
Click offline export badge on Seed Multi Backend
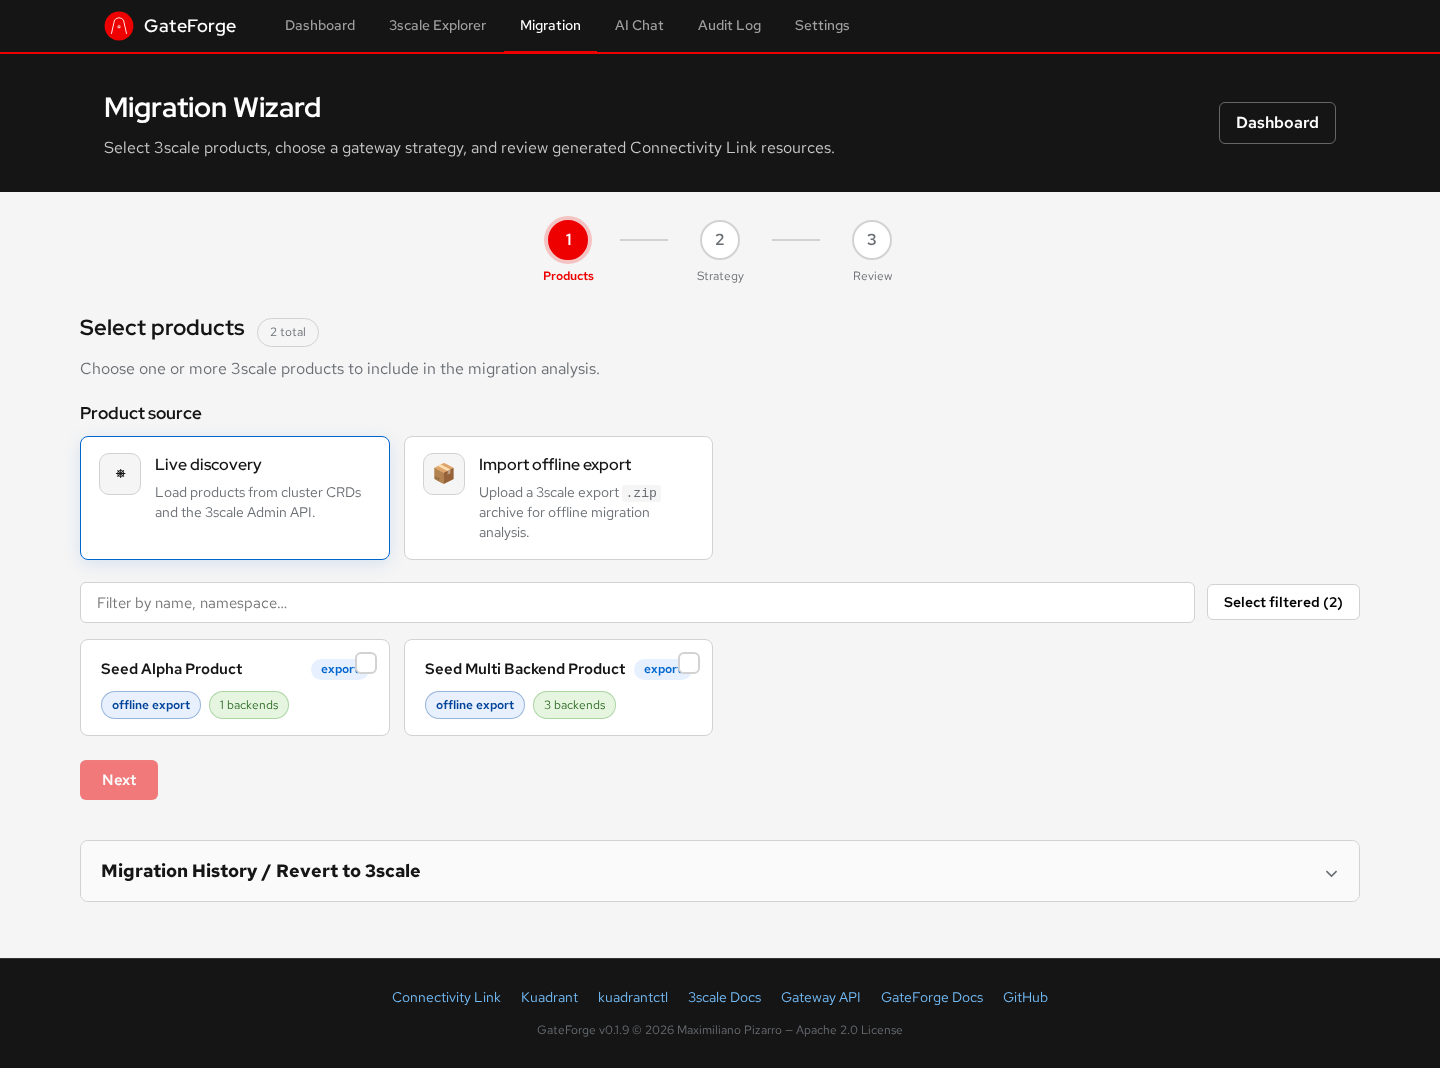475,705
